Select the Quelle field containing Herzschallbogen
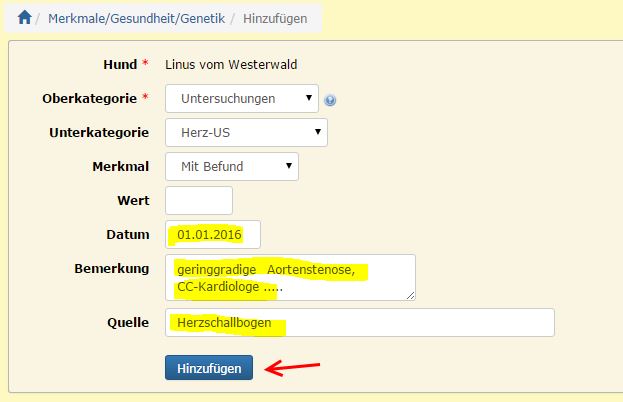 tap(359, 323)
